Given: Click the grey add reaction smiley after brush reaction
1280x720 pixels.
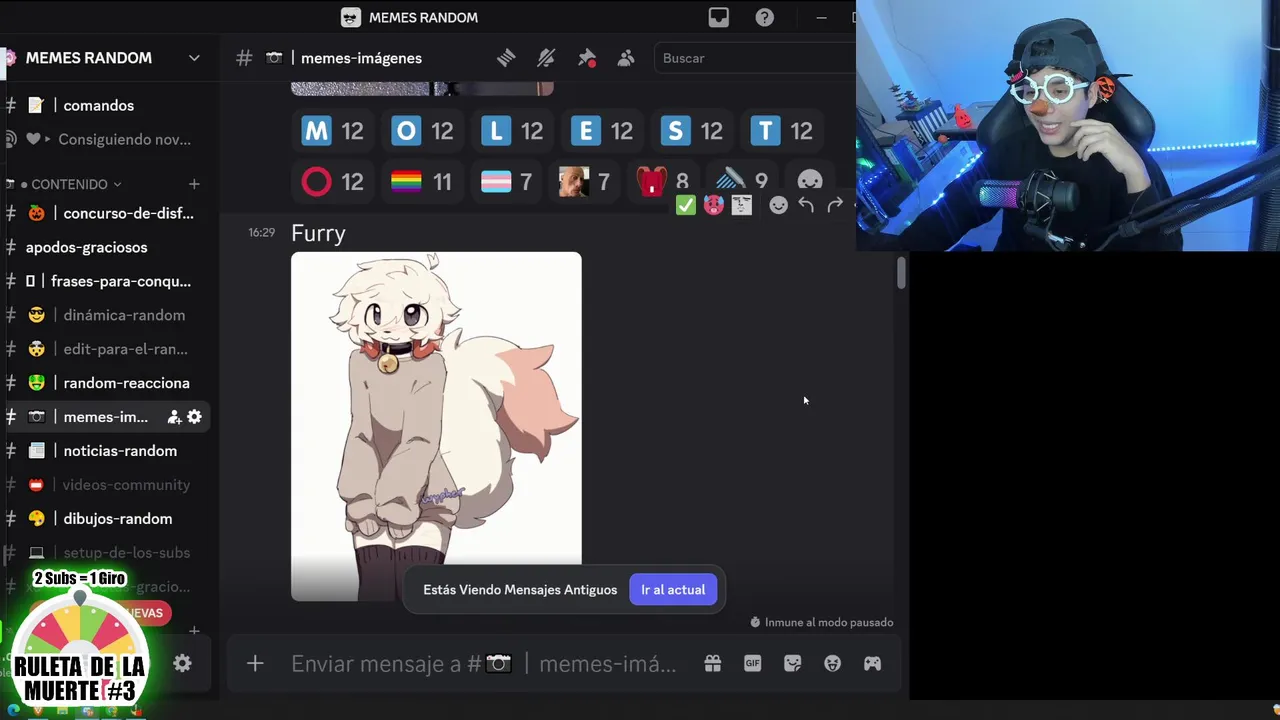Looking at the screenshot, I should tap(810, 181).
